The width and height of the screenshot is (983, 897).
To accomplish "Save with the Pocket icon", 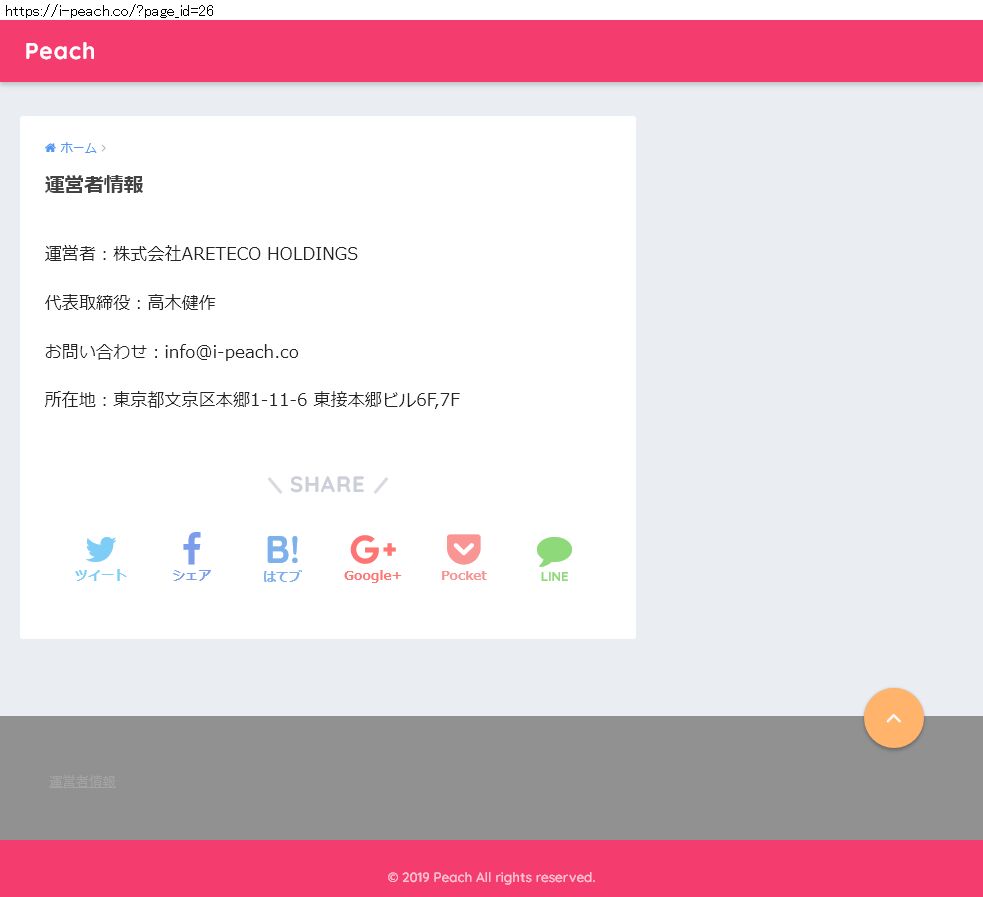I will click(x=463, y=549).
